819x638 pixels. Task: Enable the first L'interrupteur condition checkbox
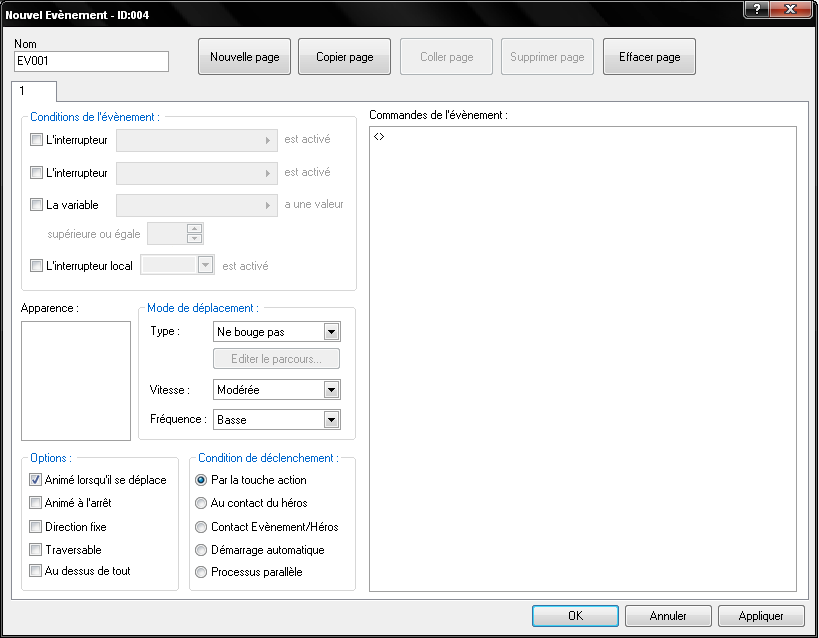tap(36, 140)
